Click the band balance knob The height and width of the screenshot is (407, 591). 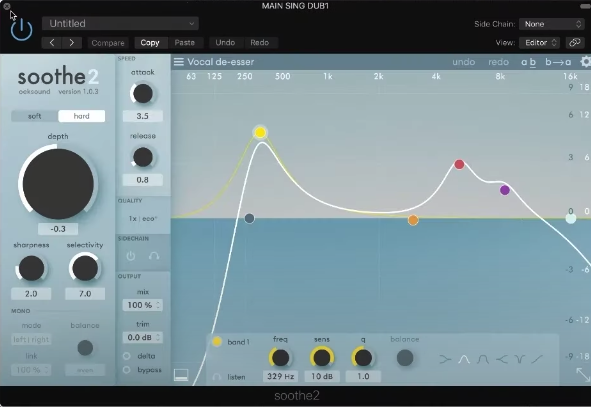point(405,358)
